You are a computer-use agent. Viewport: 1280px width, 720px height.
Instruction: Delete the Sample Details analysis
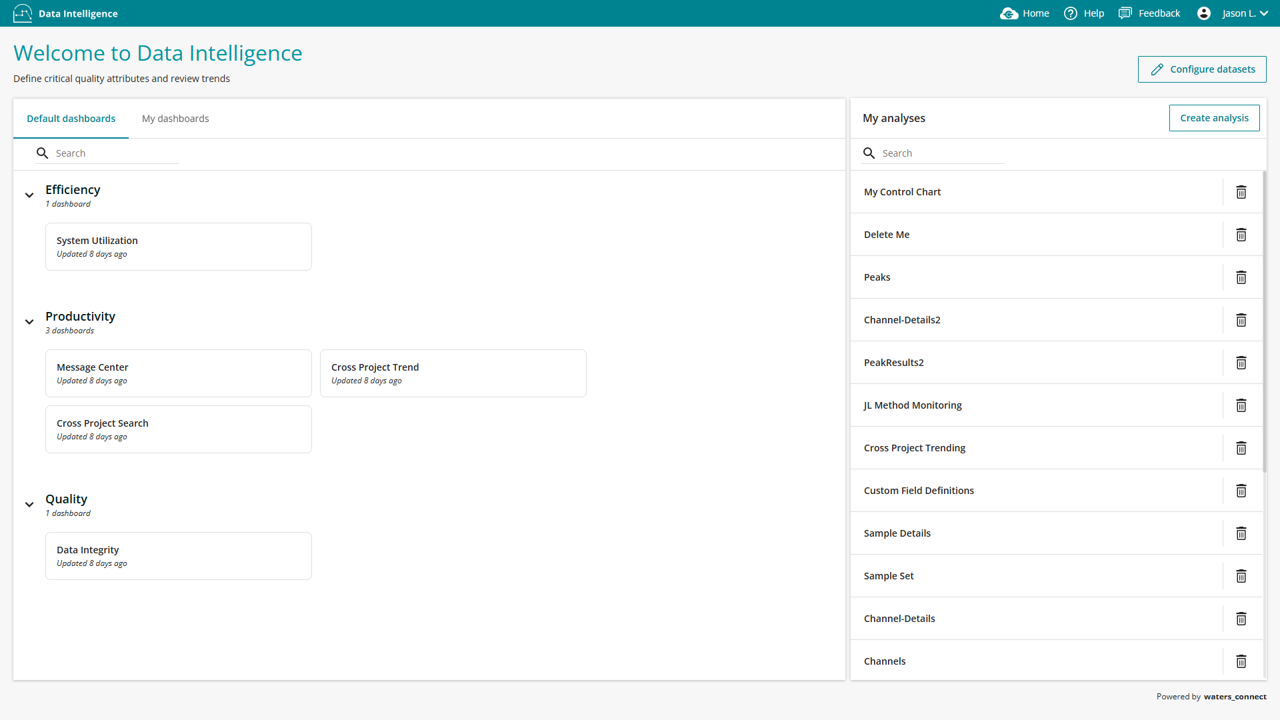coord(1241,533)
